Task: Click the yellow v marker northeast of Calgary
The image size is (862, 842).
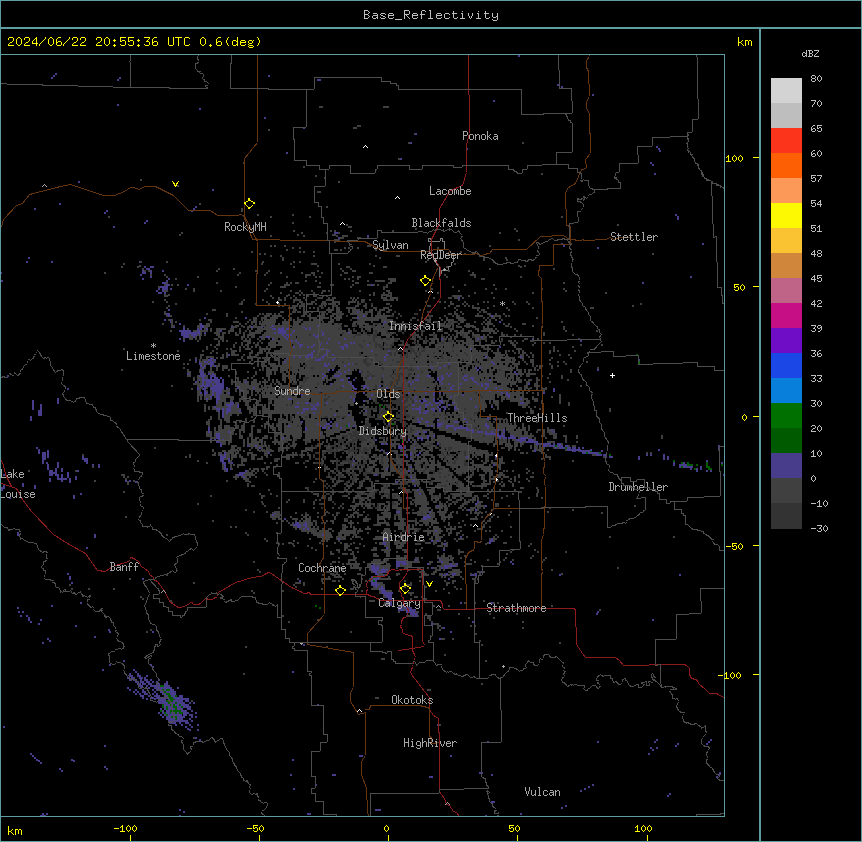Action: (x=429, y=584)
